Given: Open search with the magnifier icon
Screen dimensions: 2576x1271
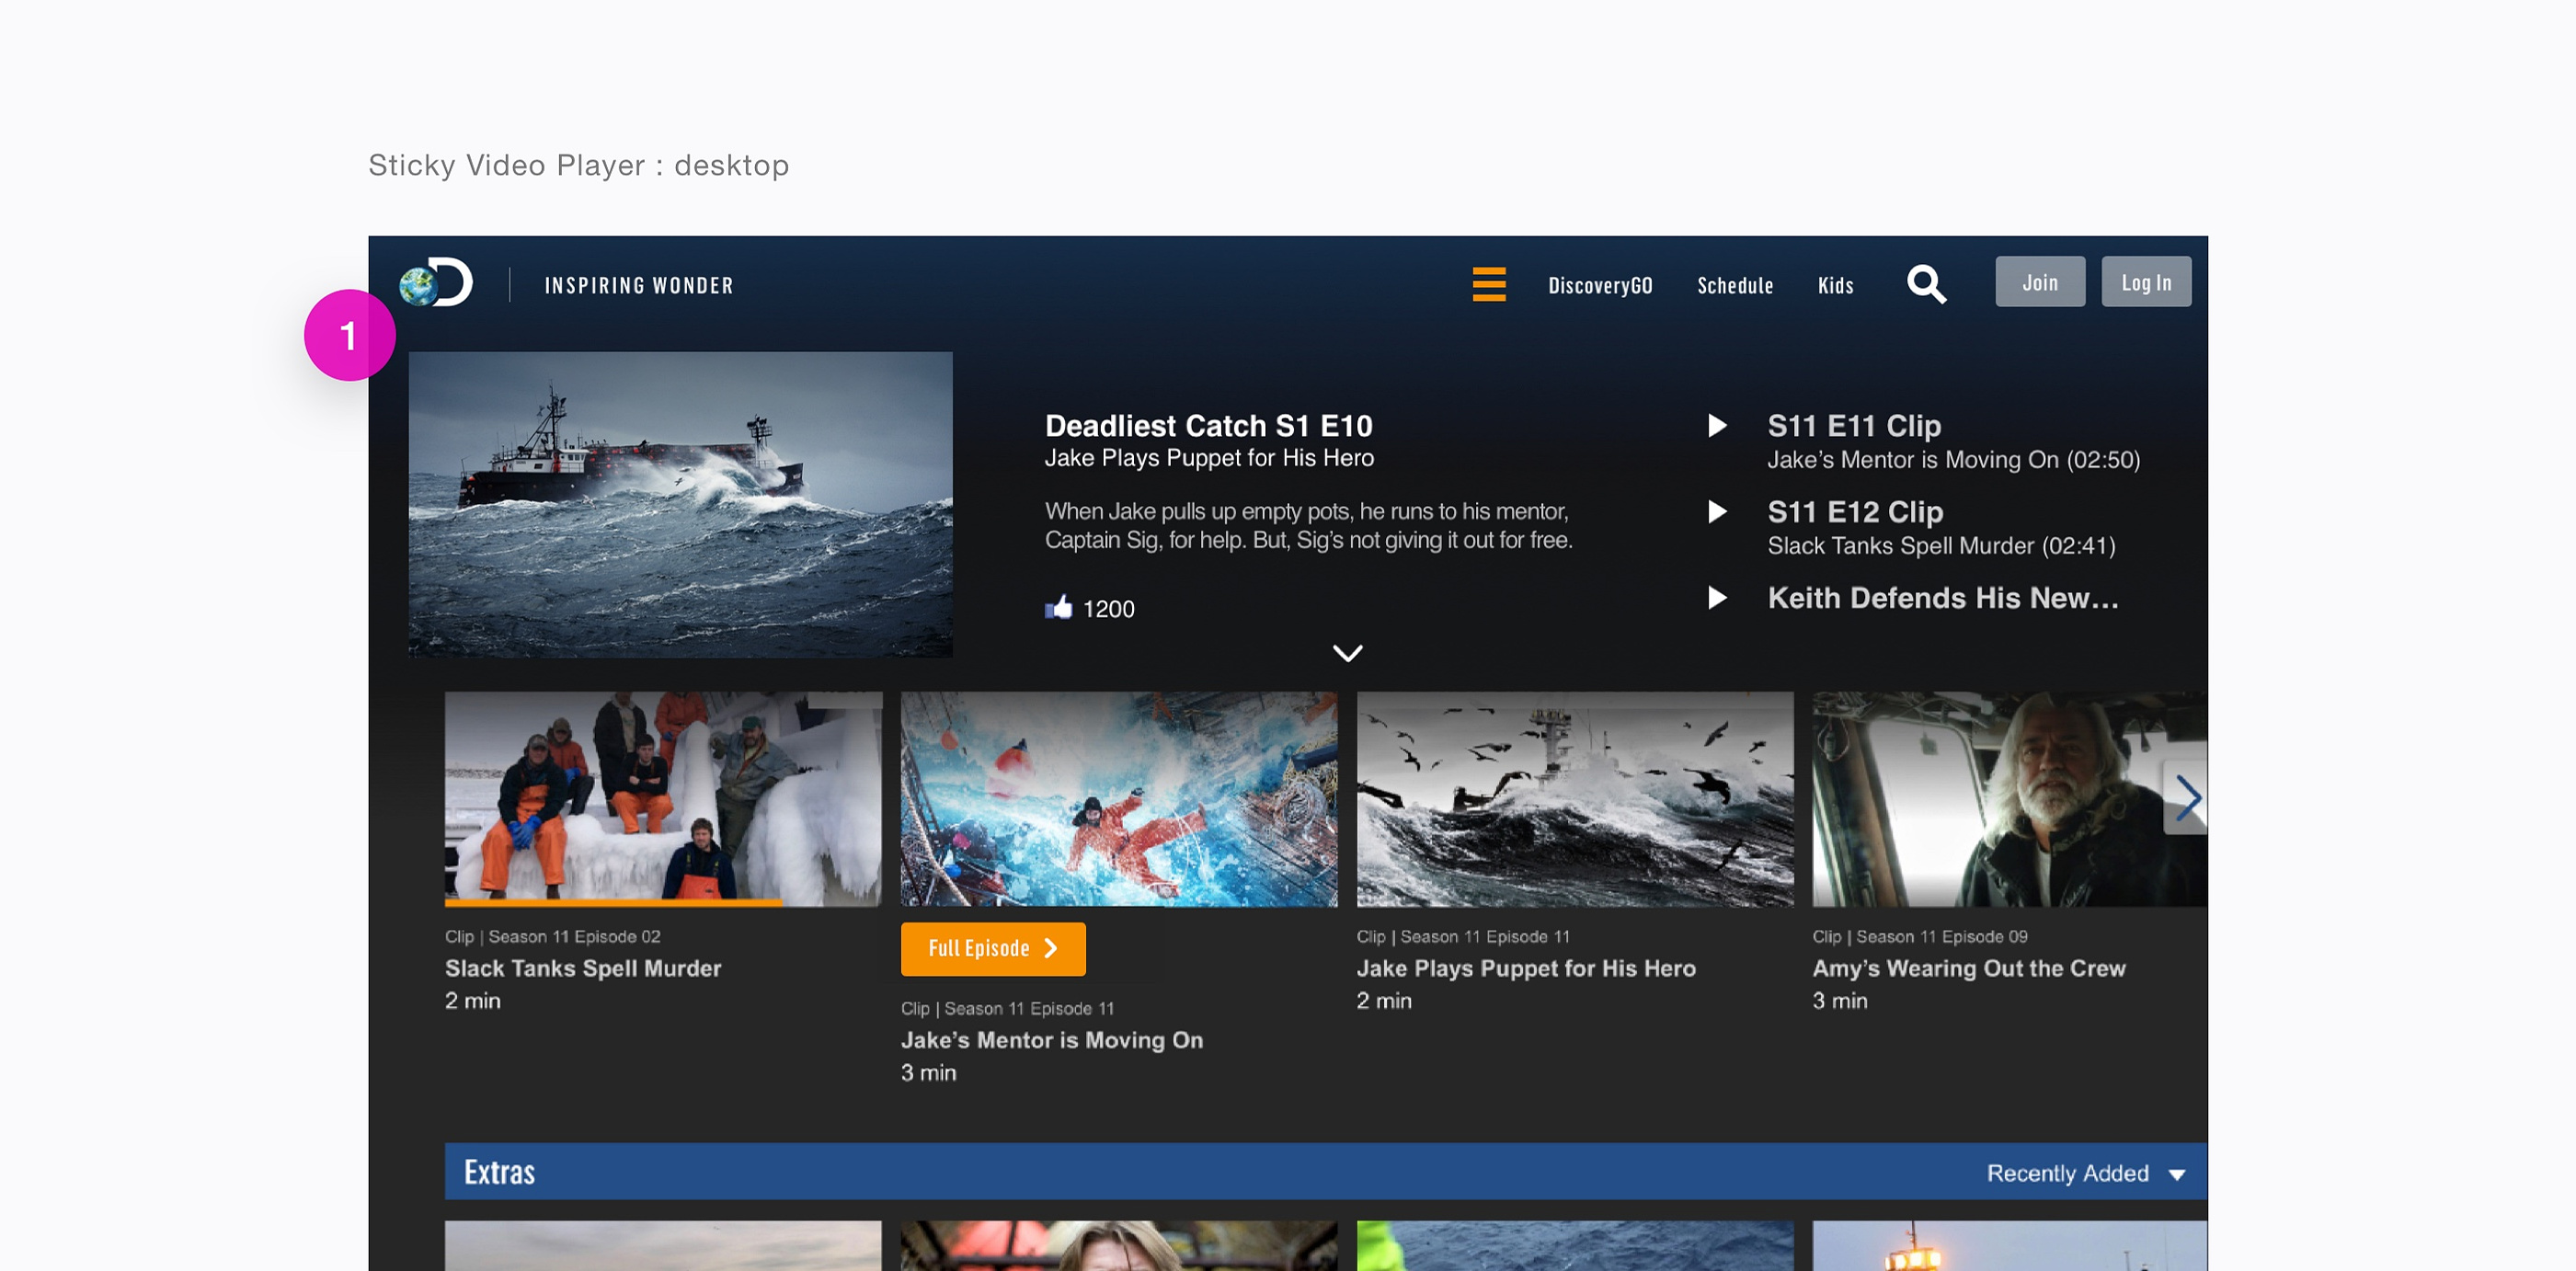Looking at the screenshot, I should (x=1926, y=284).
